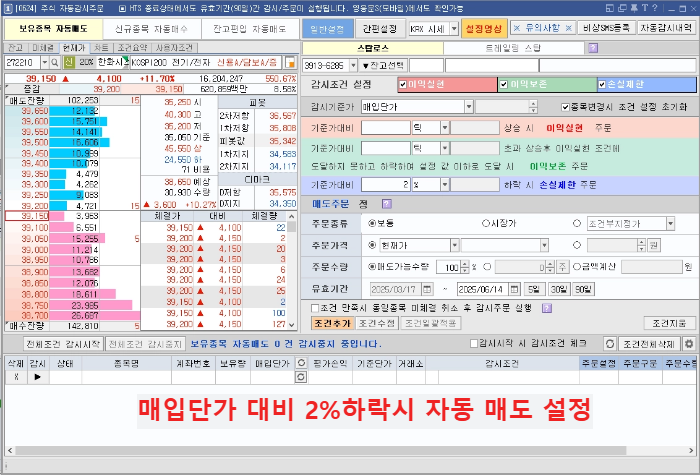The height and width of the screenshot is (475, 700).
Task: Click the number 1 icon in the title bar
Action: (x=8, y=8)
